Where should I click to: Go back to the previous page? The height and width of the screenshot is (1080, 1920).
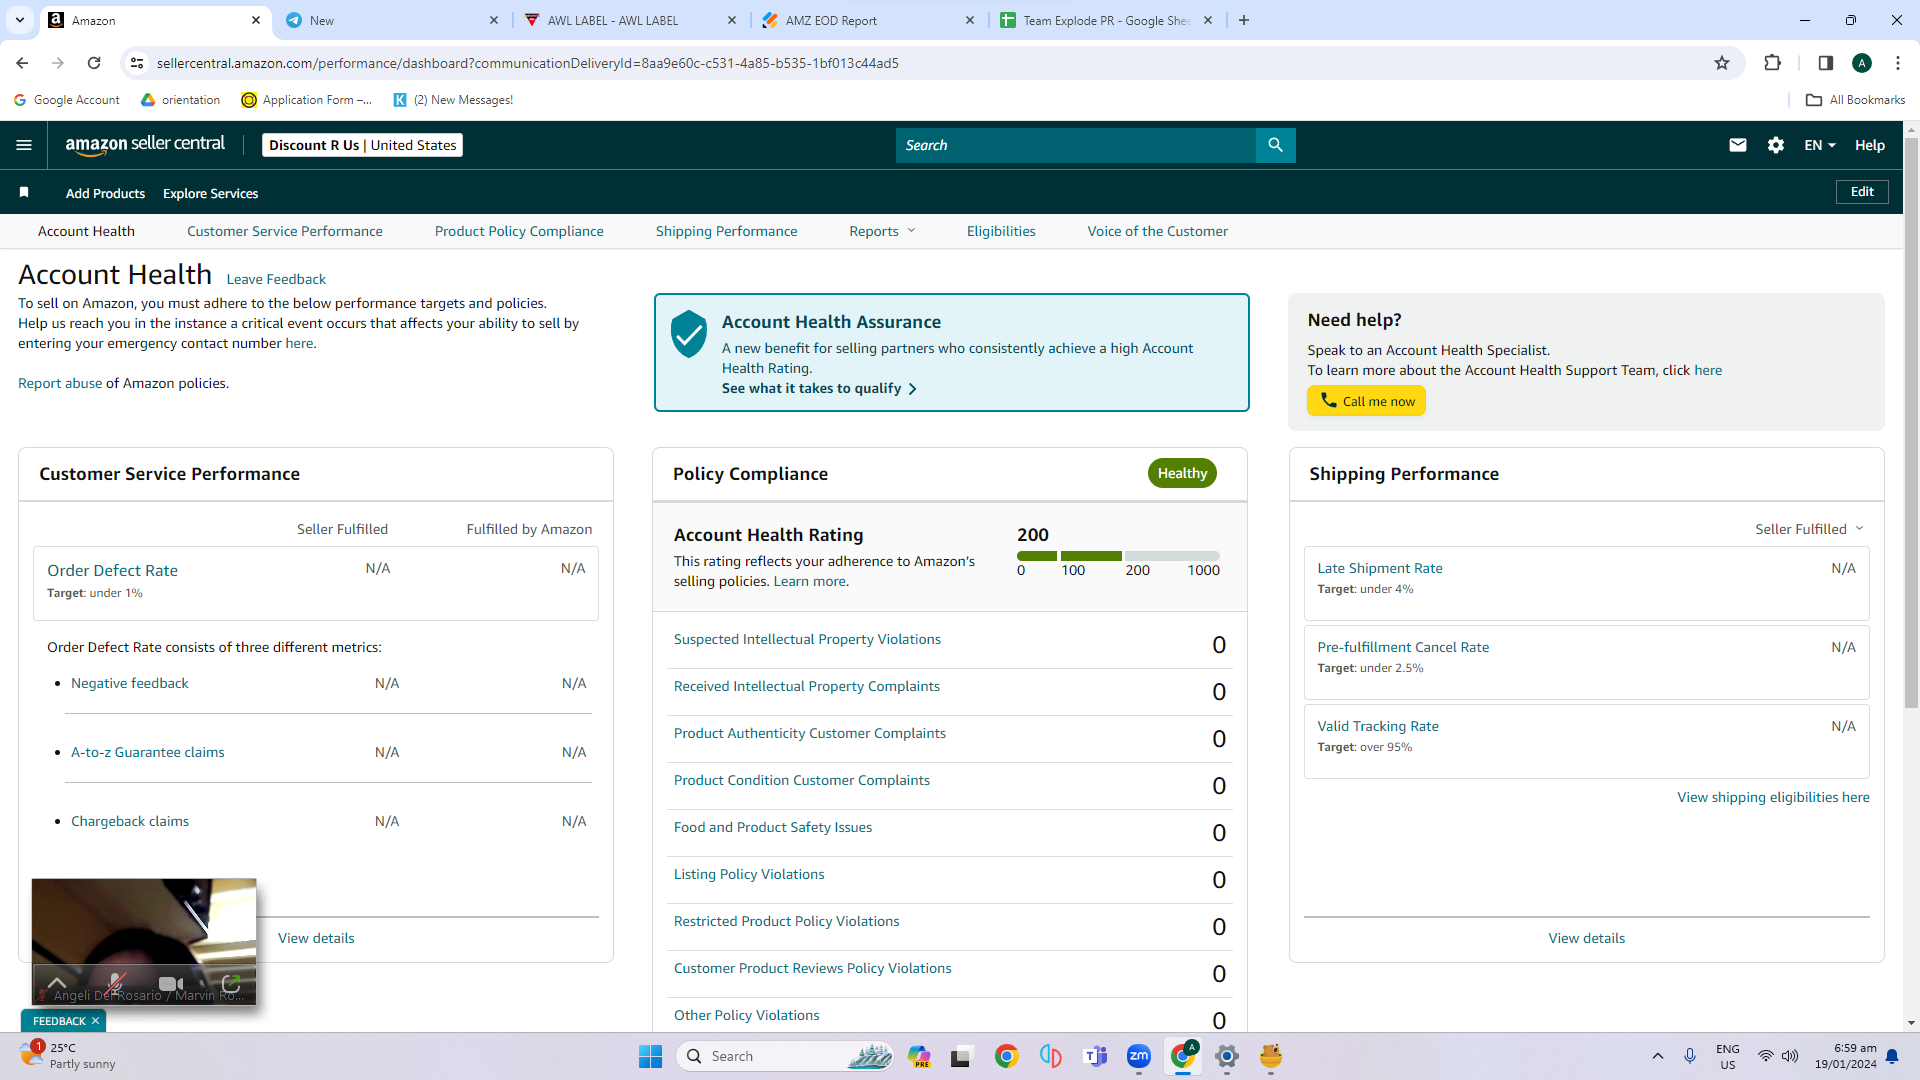pos(22,63)
